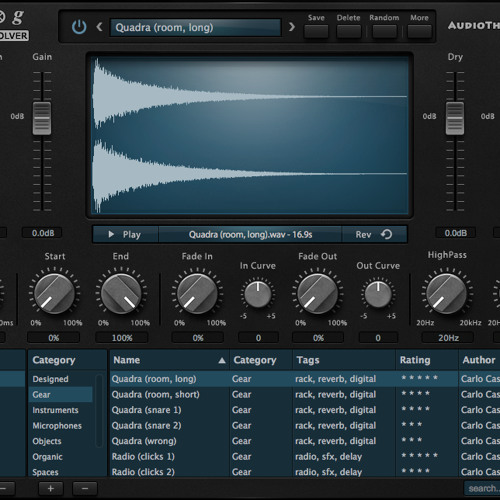Click the Random preset button
The height and width of the screenshot is (500, 500).
point(384,32)
